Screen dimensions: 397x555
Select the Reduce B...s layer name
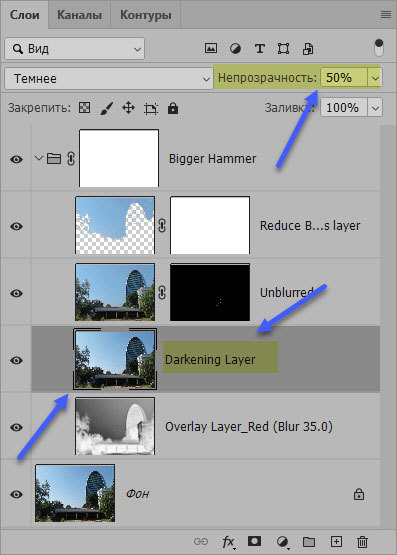point(310,225)
